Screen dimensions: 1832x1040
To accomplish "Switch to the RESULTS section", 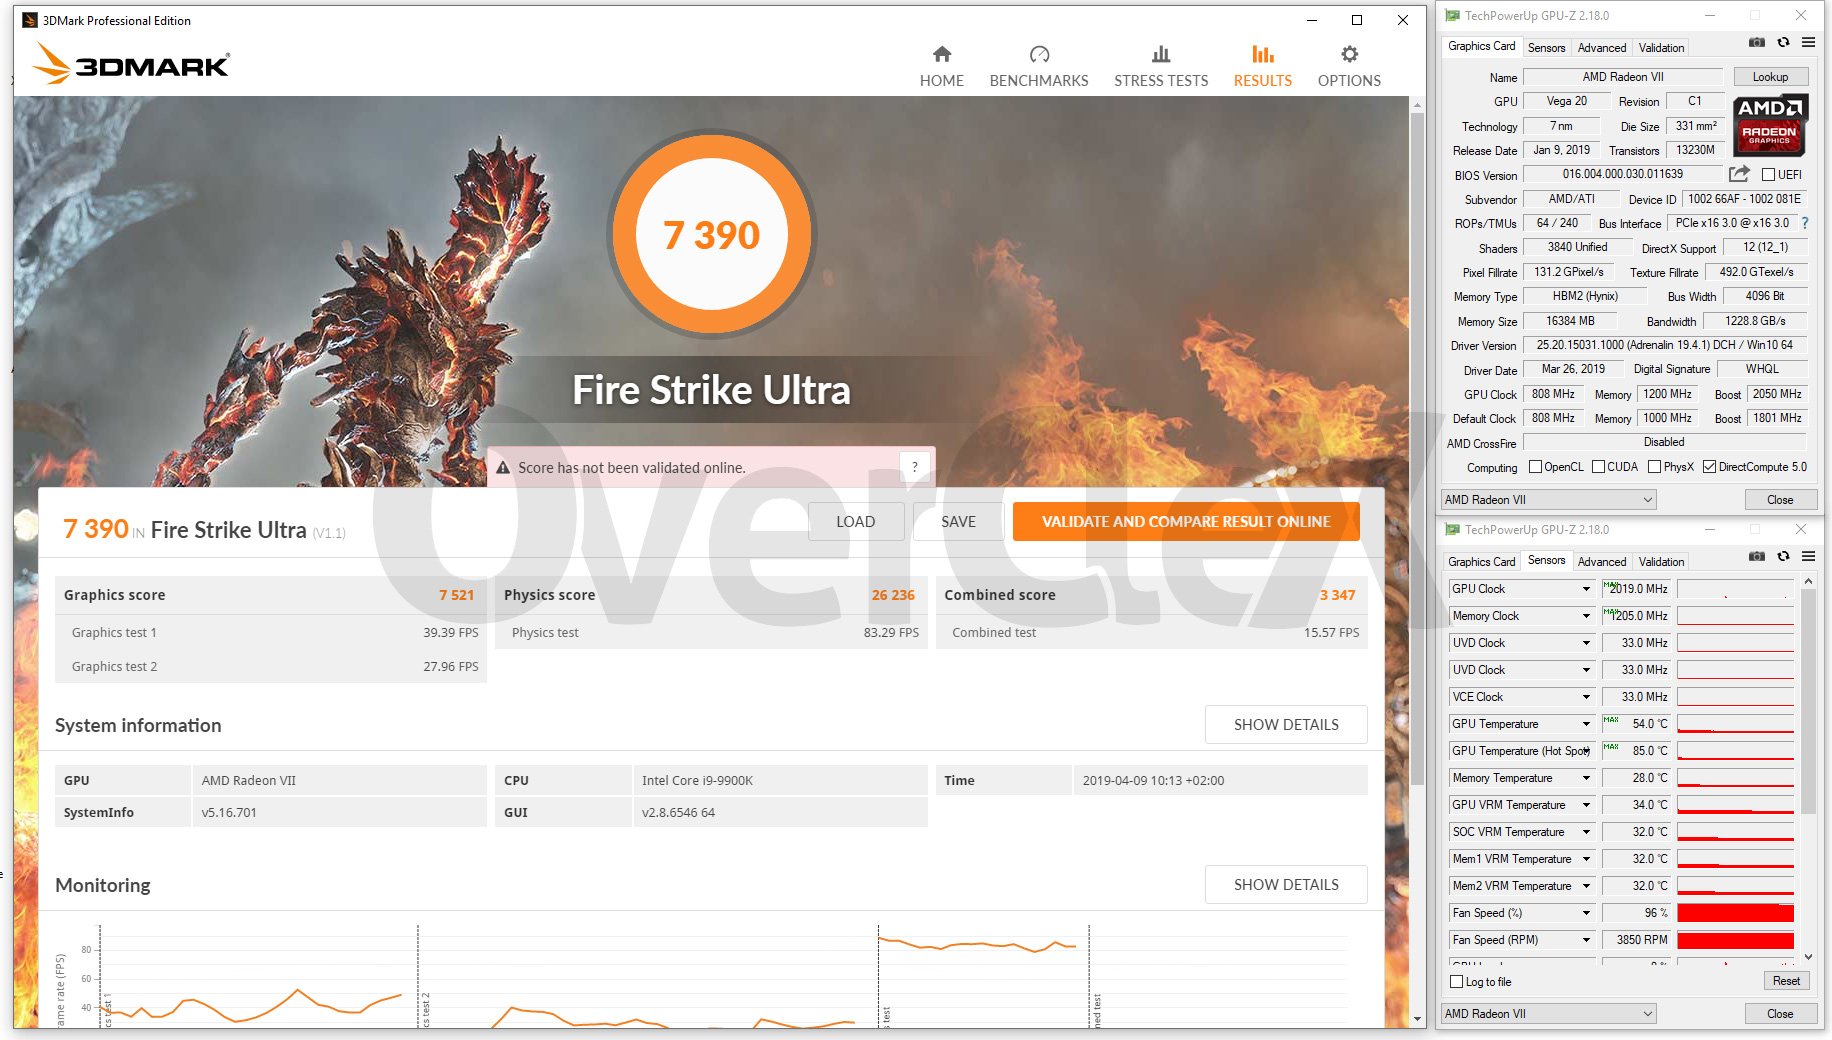I will (x=1262, y=66).
